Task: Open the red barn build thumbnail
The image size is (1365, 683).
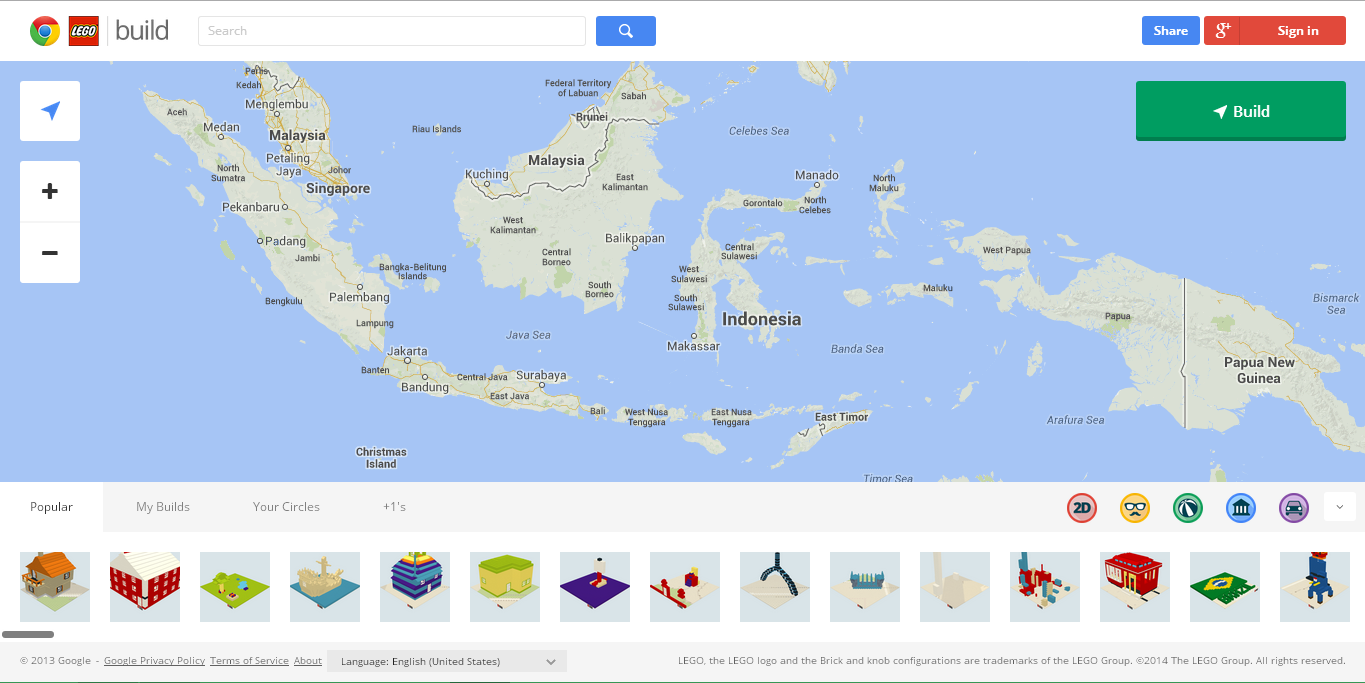Action: pyautogui.click(x=145, y=587)
